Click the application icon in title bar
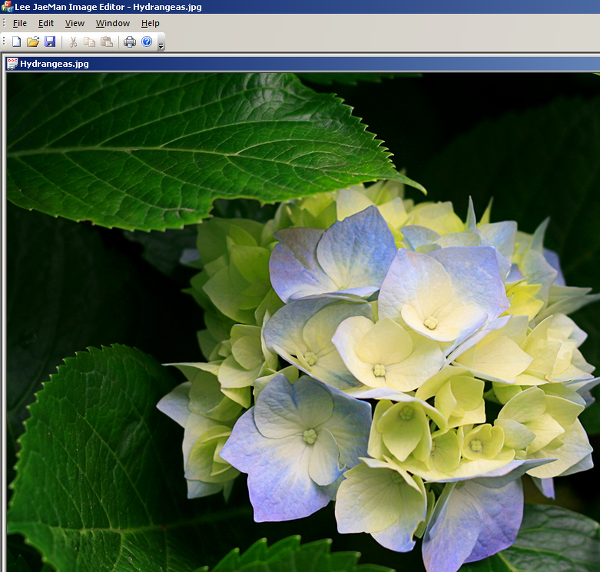 [x=7, y=7]
